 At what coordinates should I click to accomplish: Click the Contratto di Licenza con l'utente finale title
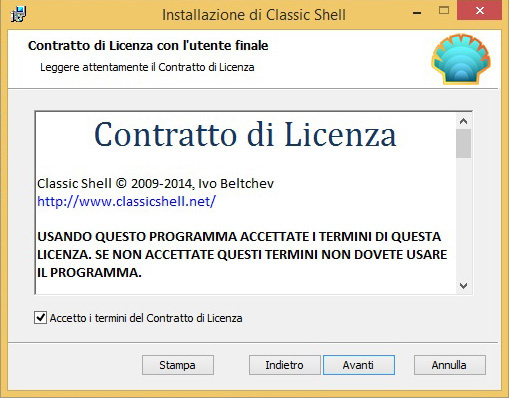pos(148,46)
